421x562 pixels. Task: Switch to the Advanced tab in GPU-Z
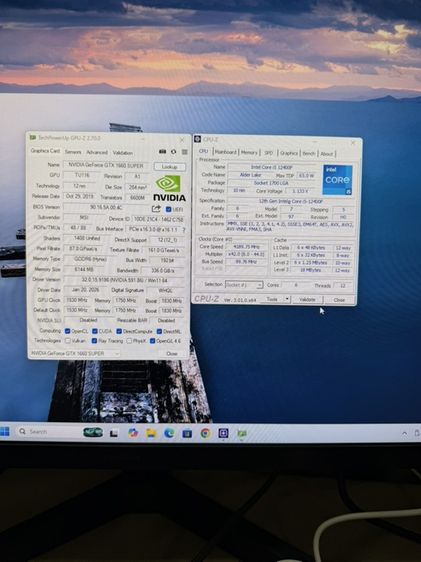(x=97, y=152)
